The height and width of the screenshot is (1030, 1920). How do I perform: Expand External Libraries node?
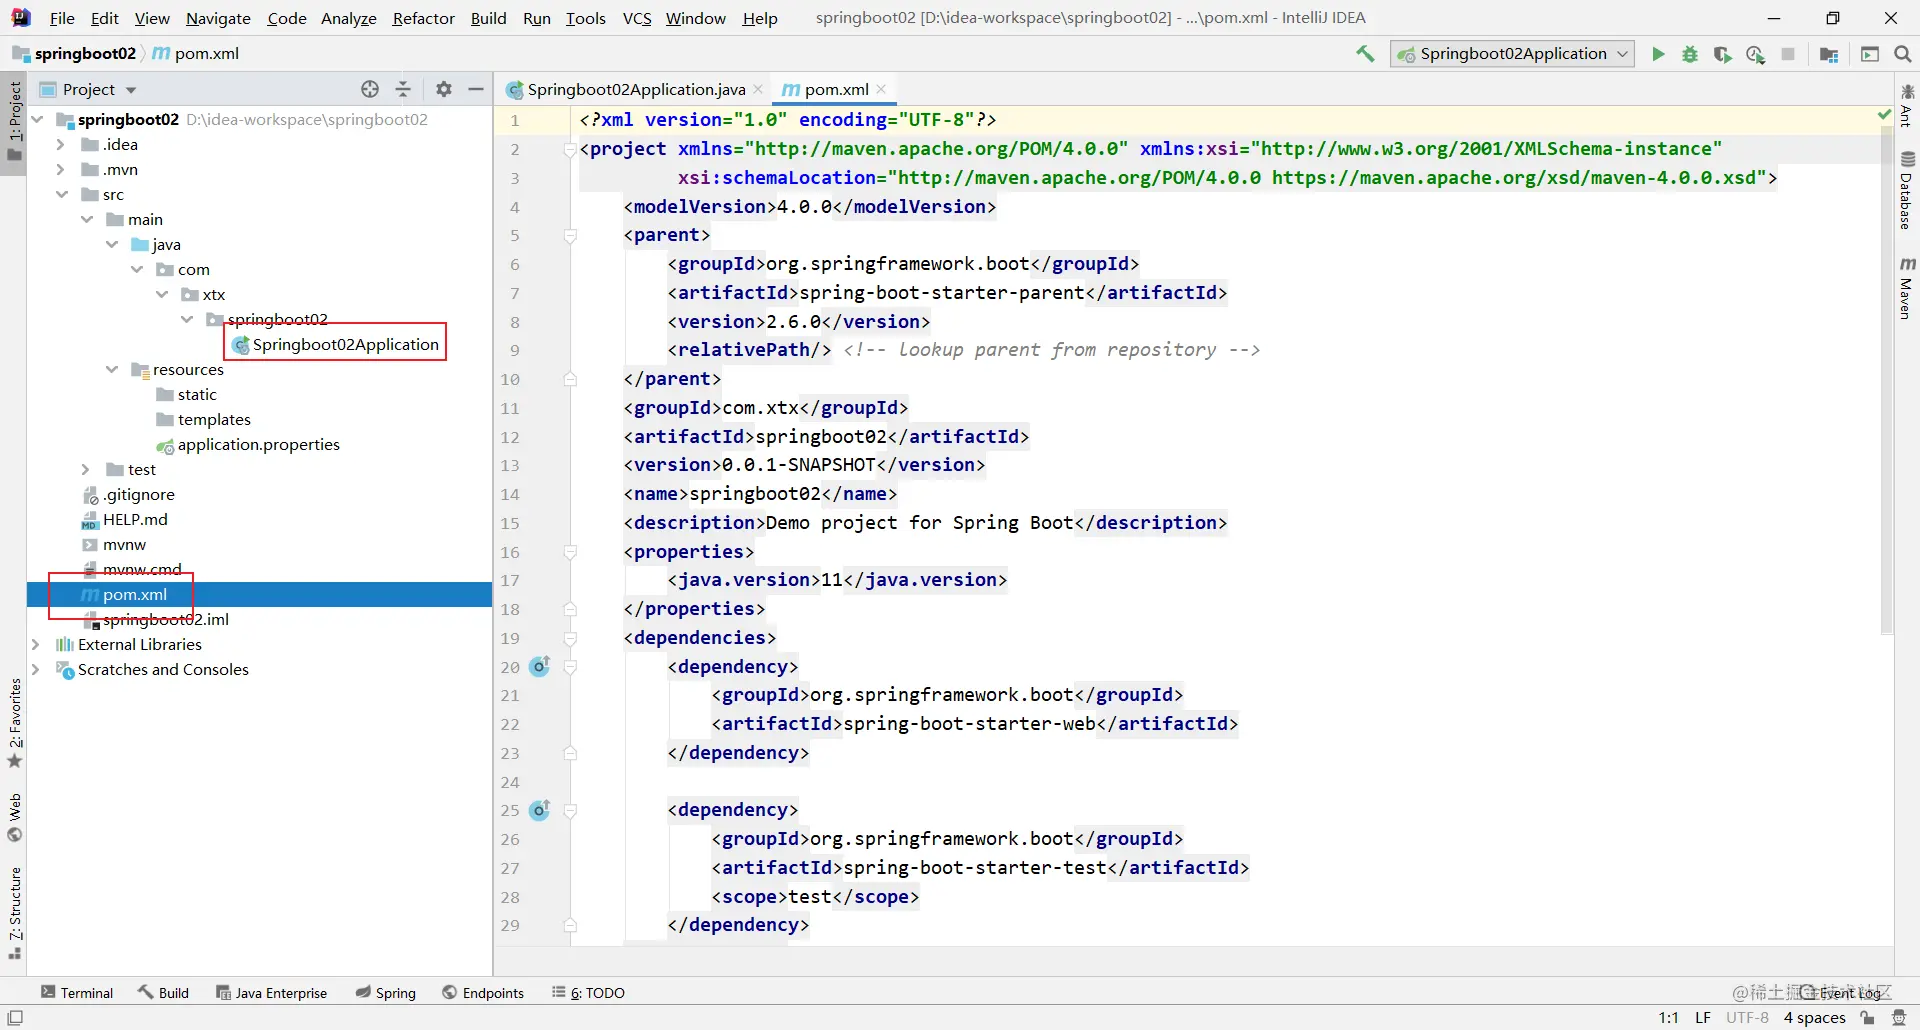[36, 644]
